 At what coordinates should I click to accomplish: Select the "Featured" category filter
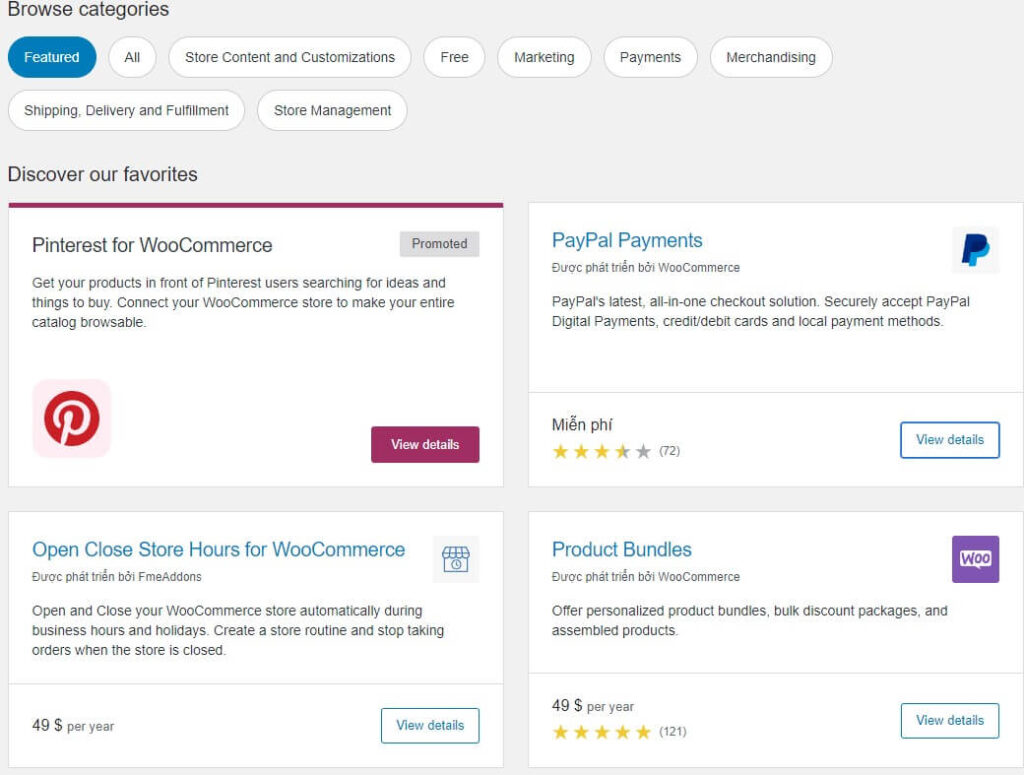tap(51, 57)
